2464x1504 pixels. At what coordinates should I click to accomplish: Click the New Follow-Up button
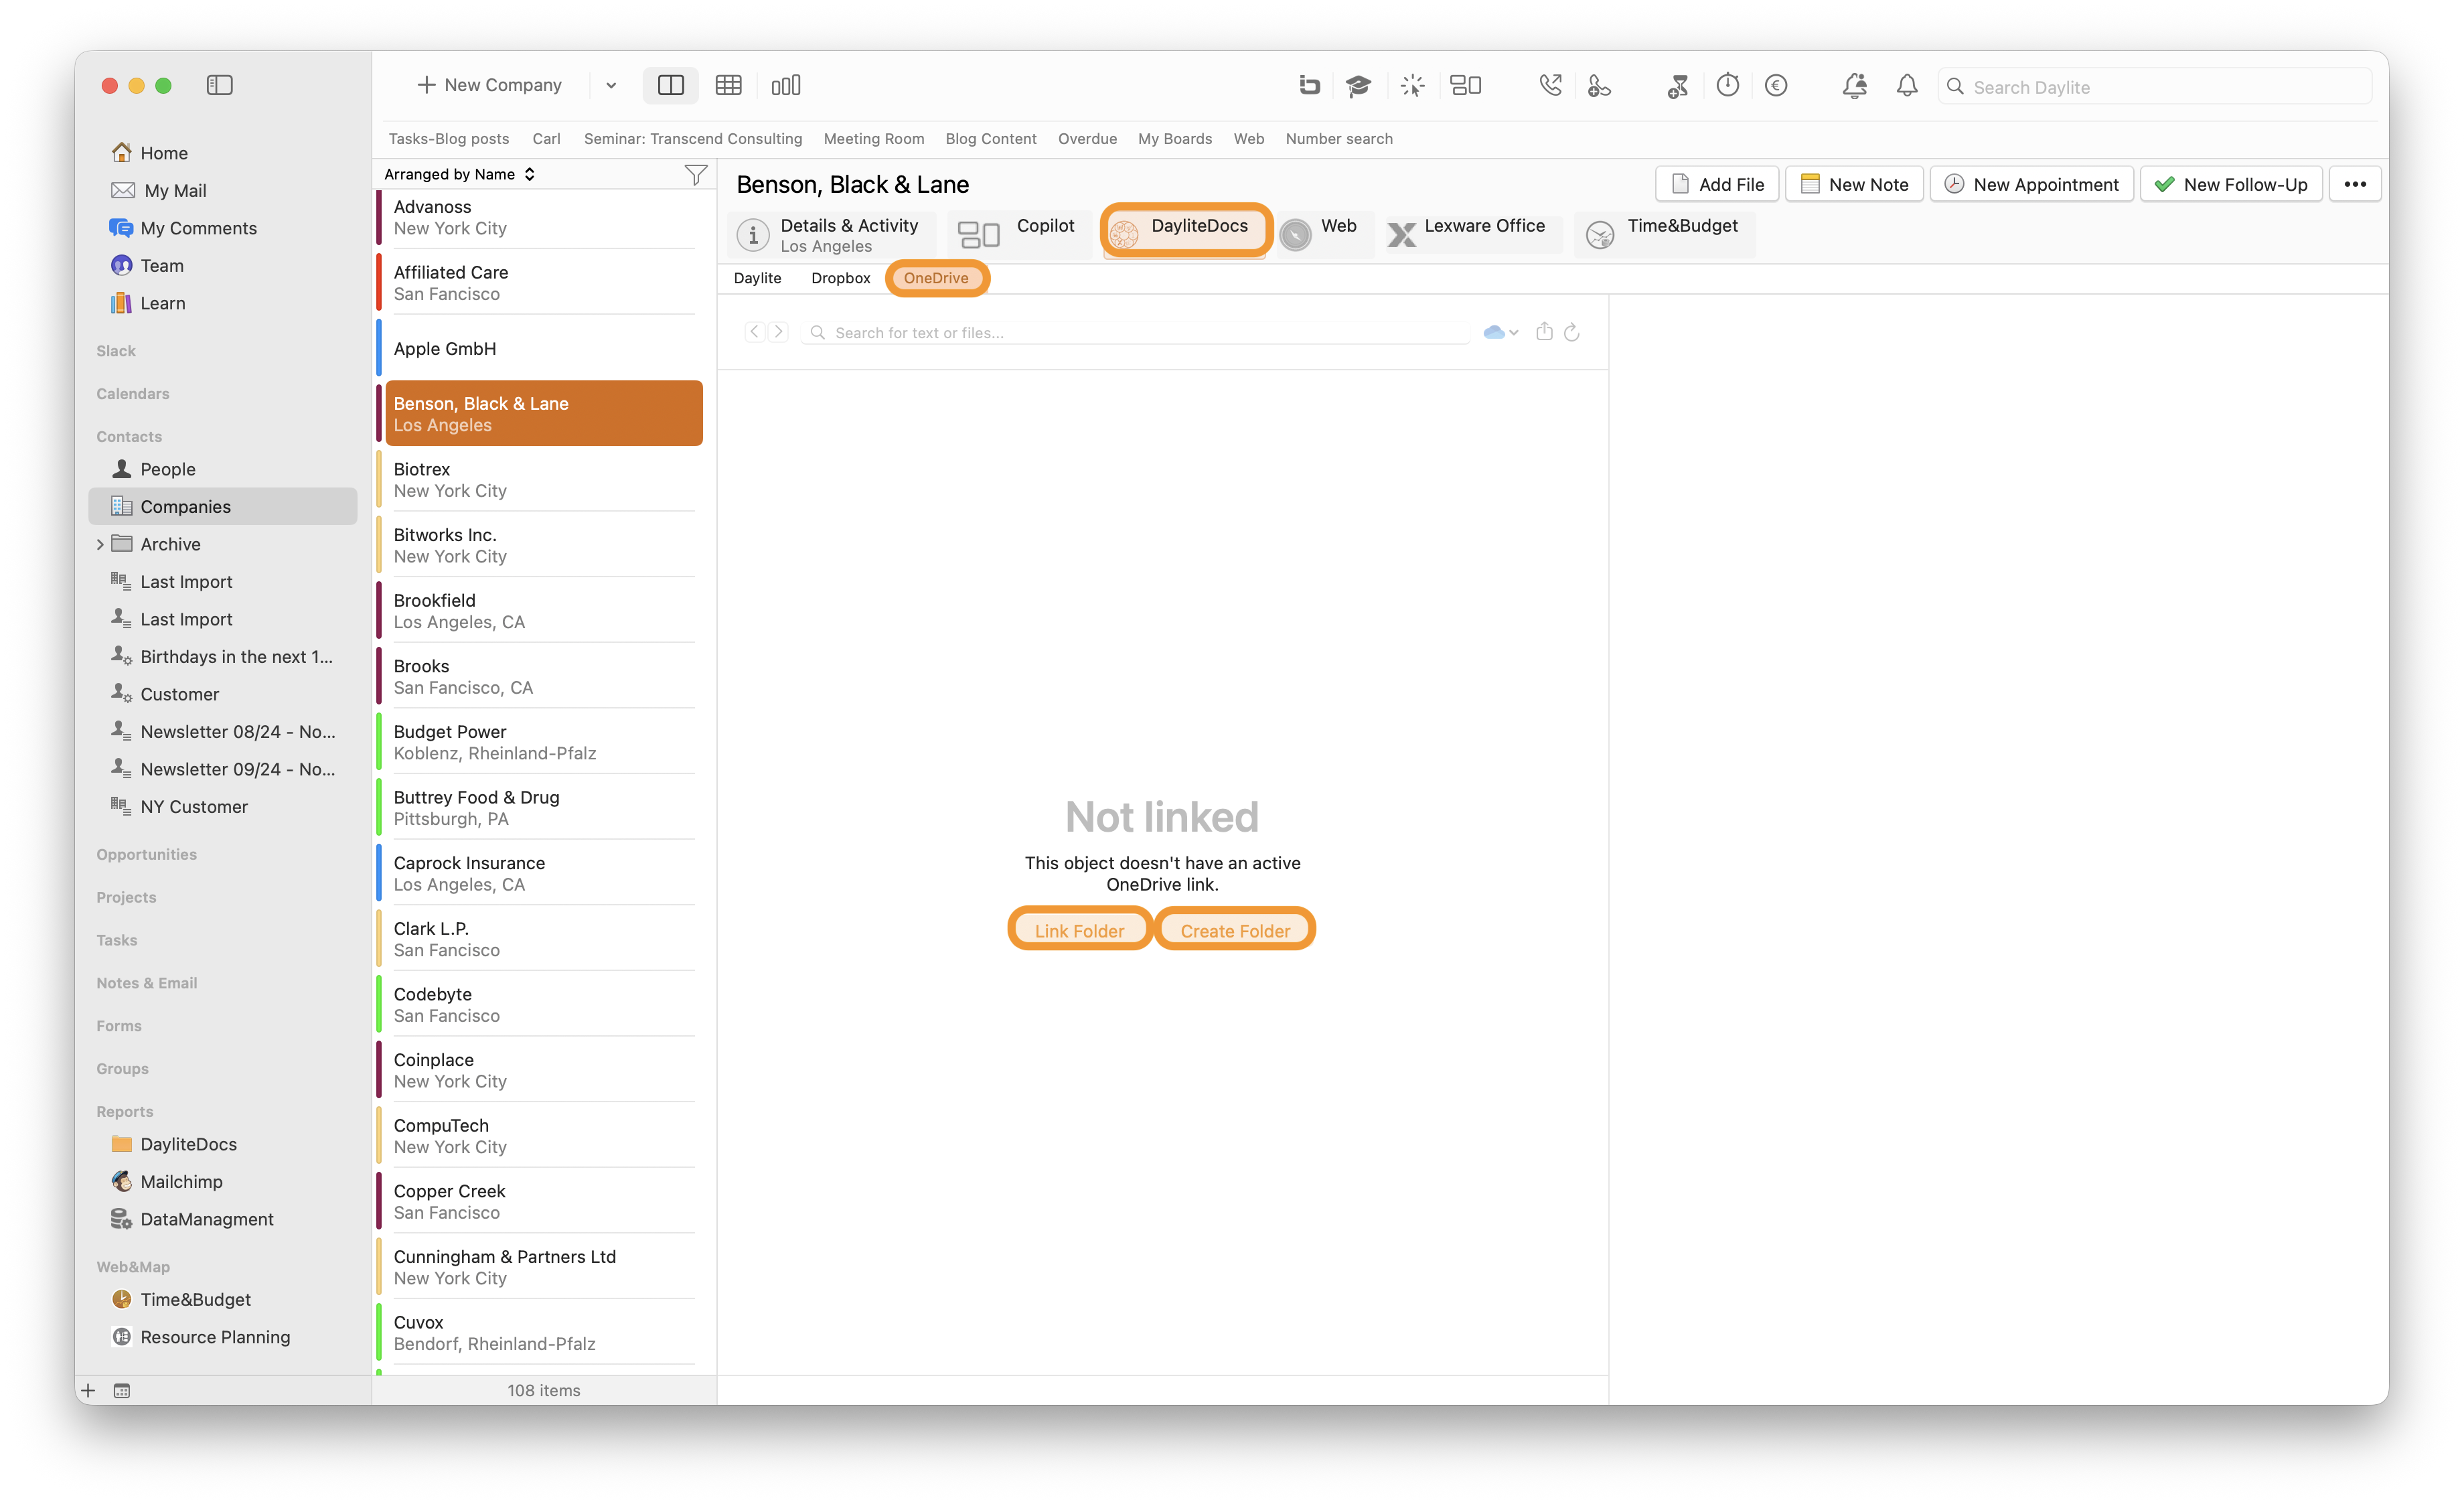2231,184
